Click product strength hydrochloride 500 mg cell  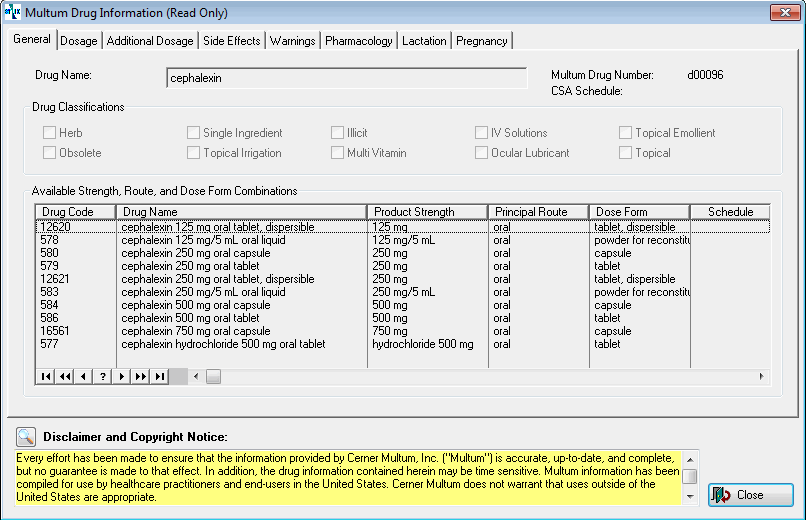tap(423, 344)
